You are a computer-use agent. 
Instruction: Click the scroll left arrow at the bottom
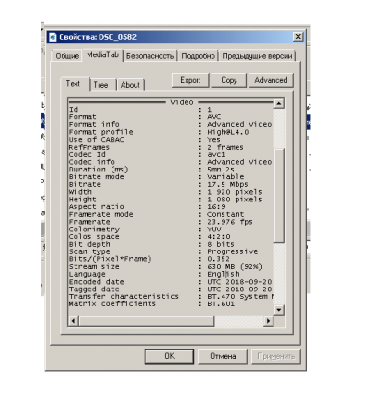coord(73,321)
